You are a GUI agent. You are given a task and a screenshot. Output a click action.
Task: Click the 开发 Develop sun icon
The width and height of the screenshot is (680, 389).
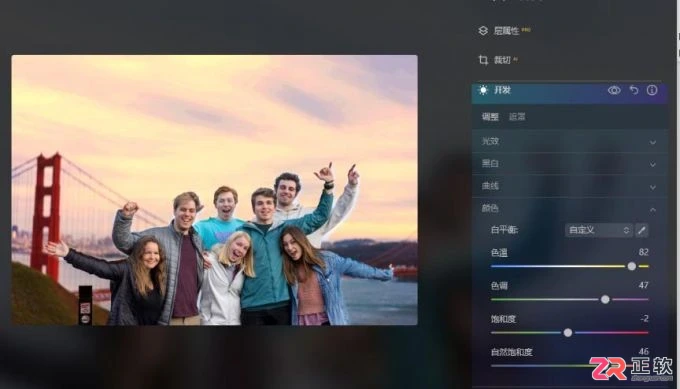(483, 90)
